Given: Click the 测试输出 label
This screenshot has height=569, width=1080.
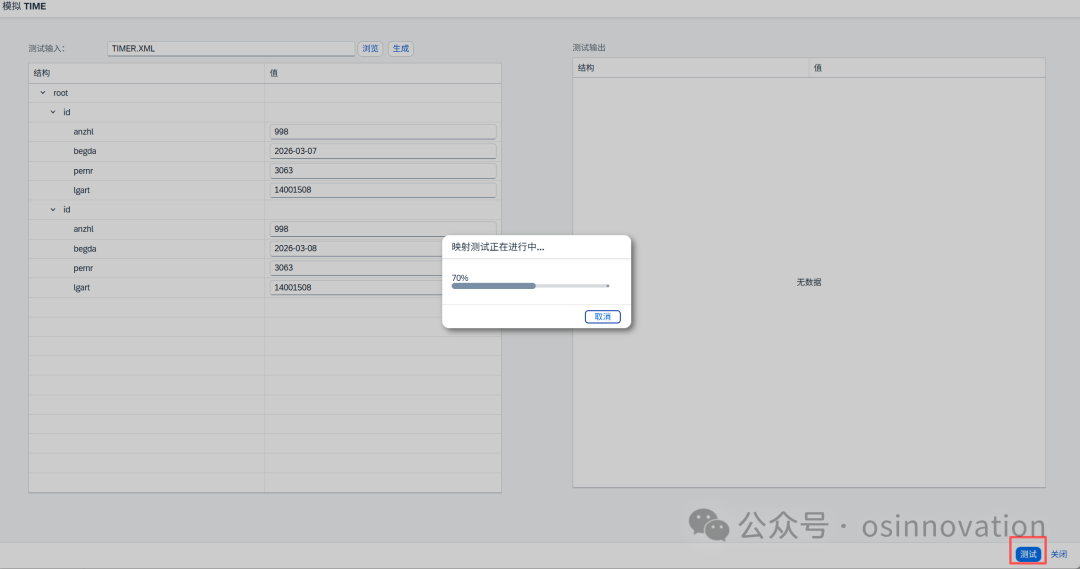Looking at the screenshot, I should [x=589, y=48].
